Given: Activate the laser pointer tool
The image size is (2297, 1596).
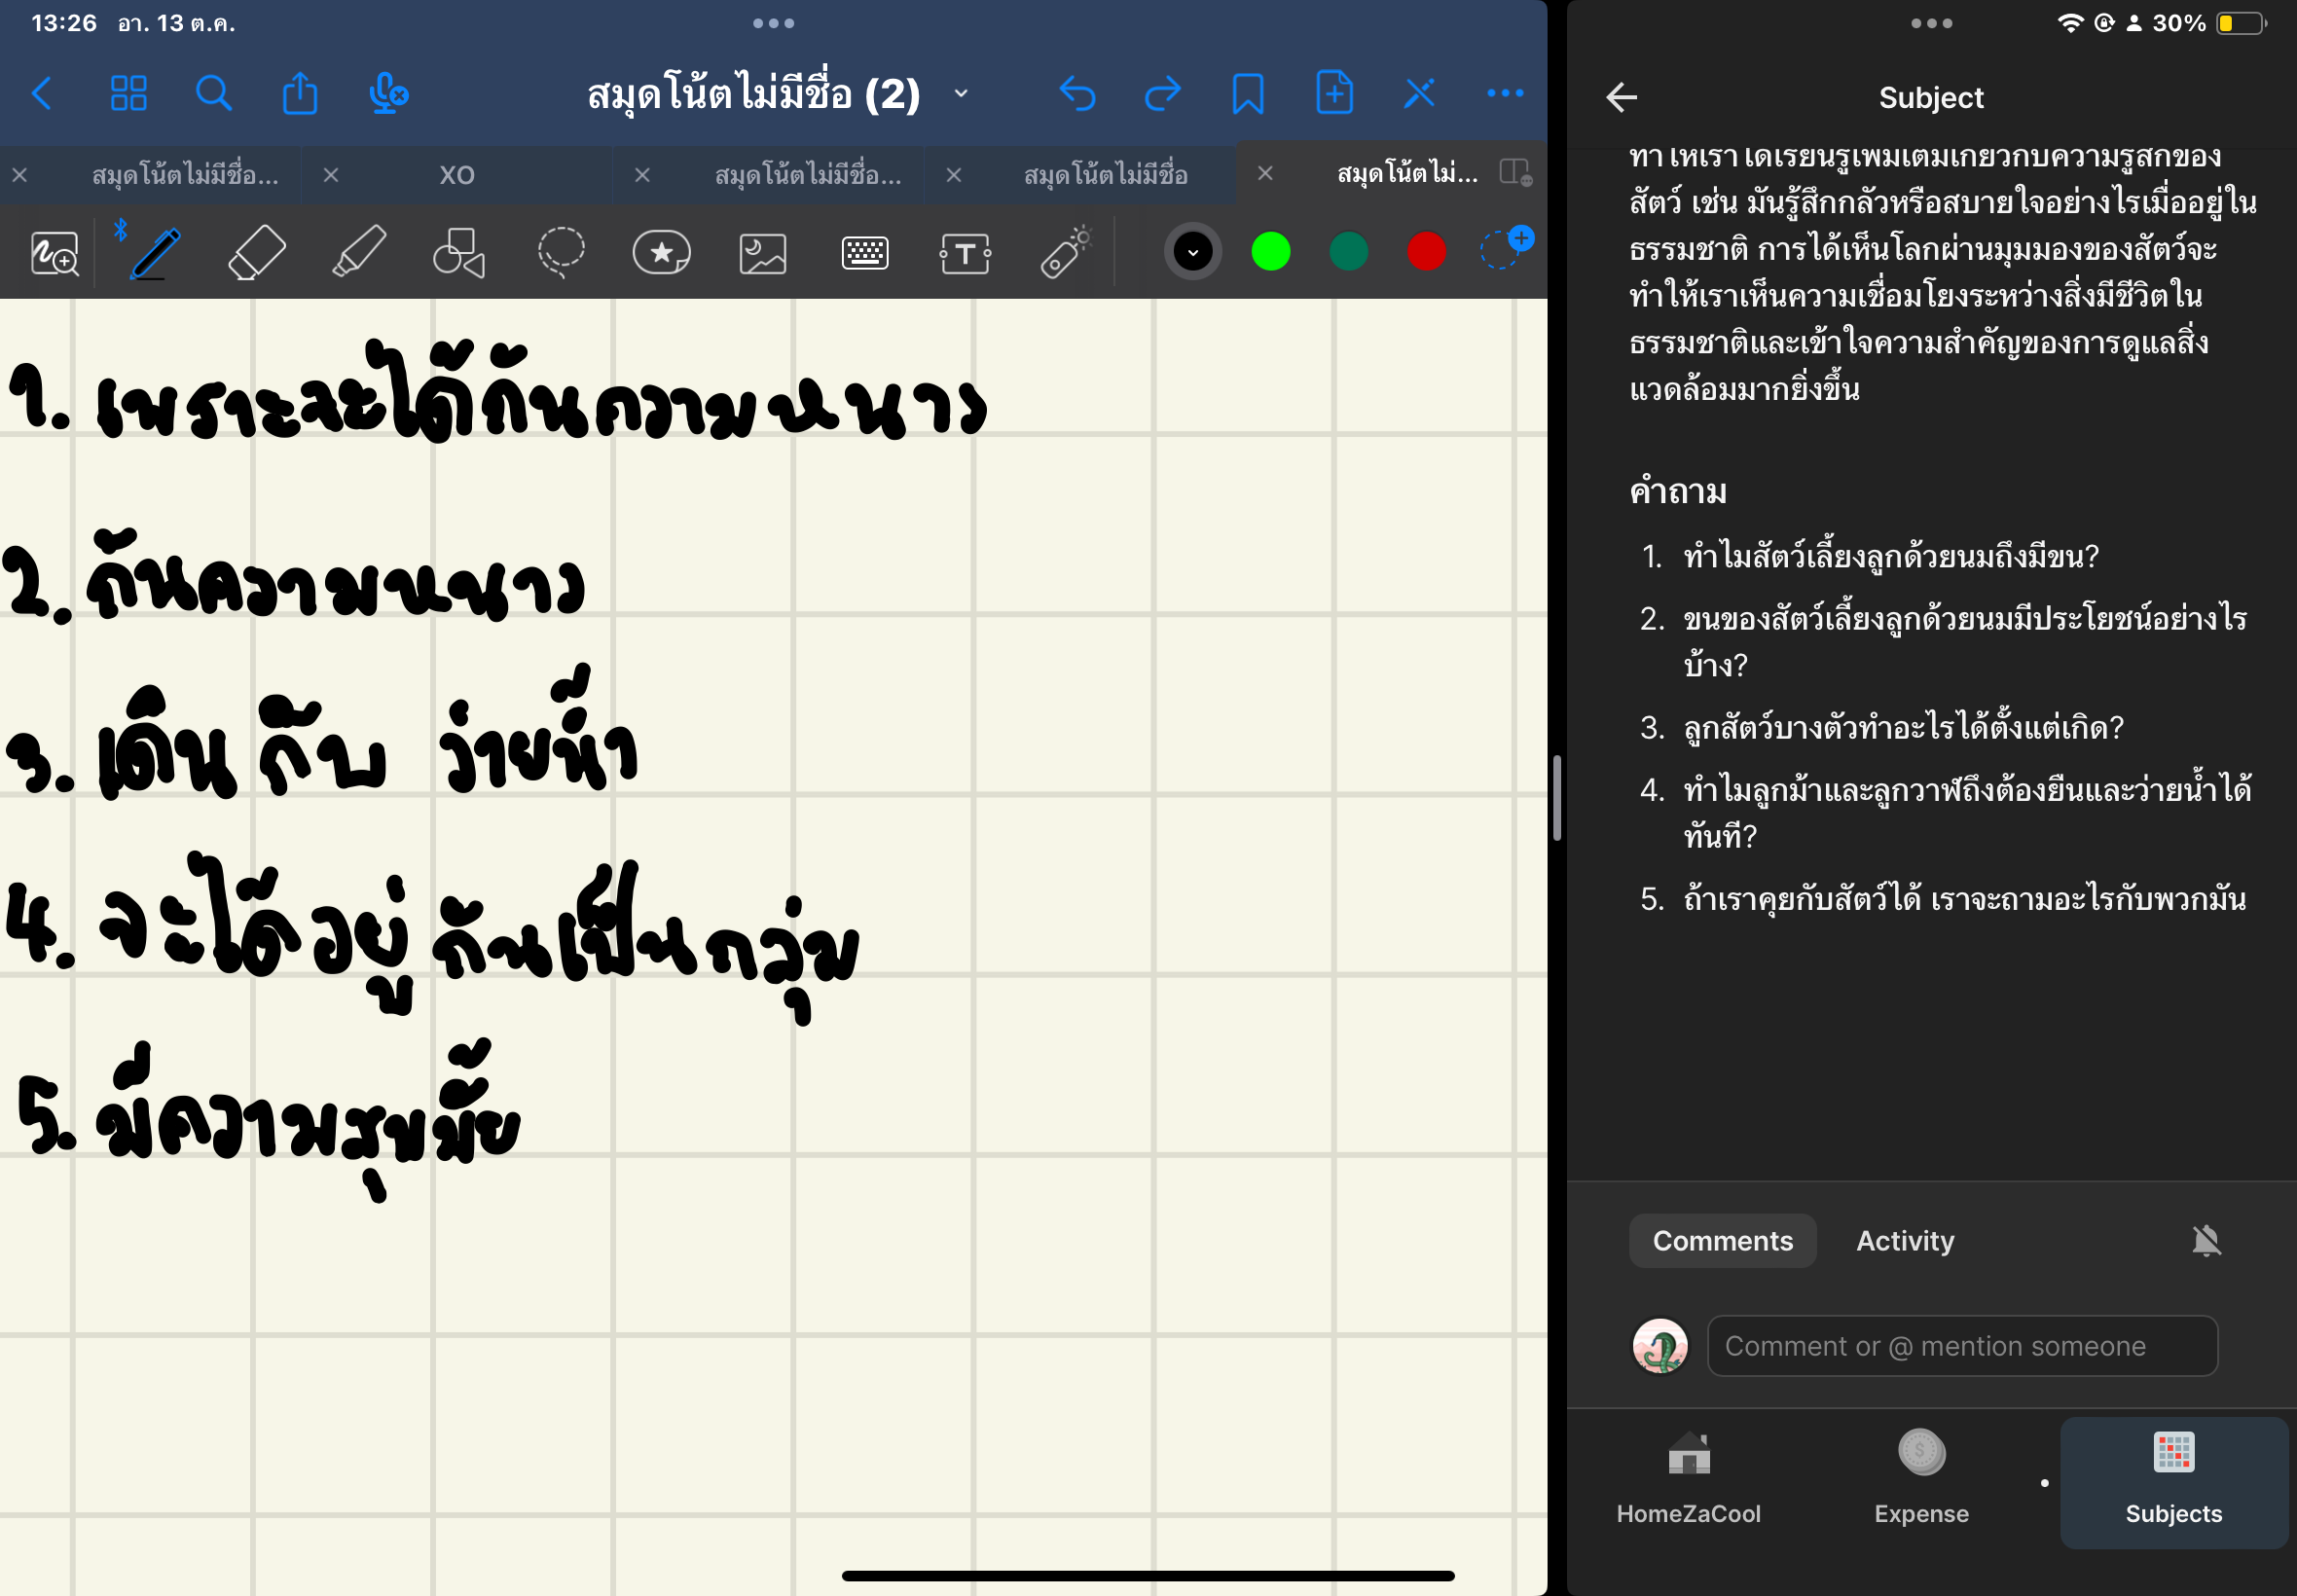Looking at the screenshot, I should point(1063,252).
